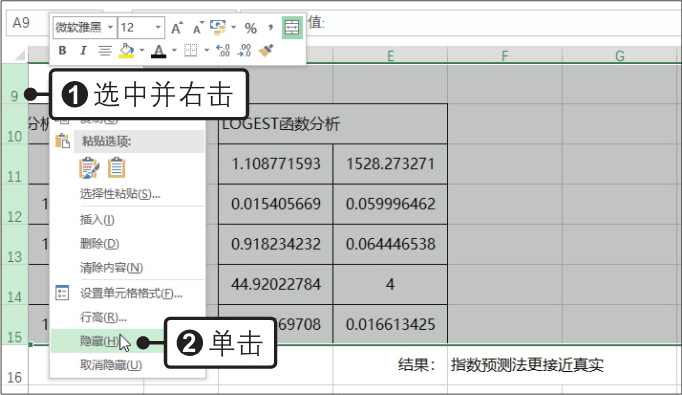This screenshot has height=395, width=682.
Task: Toggle italic formatting in mini toolbar
Action: [x=83, y=50]
